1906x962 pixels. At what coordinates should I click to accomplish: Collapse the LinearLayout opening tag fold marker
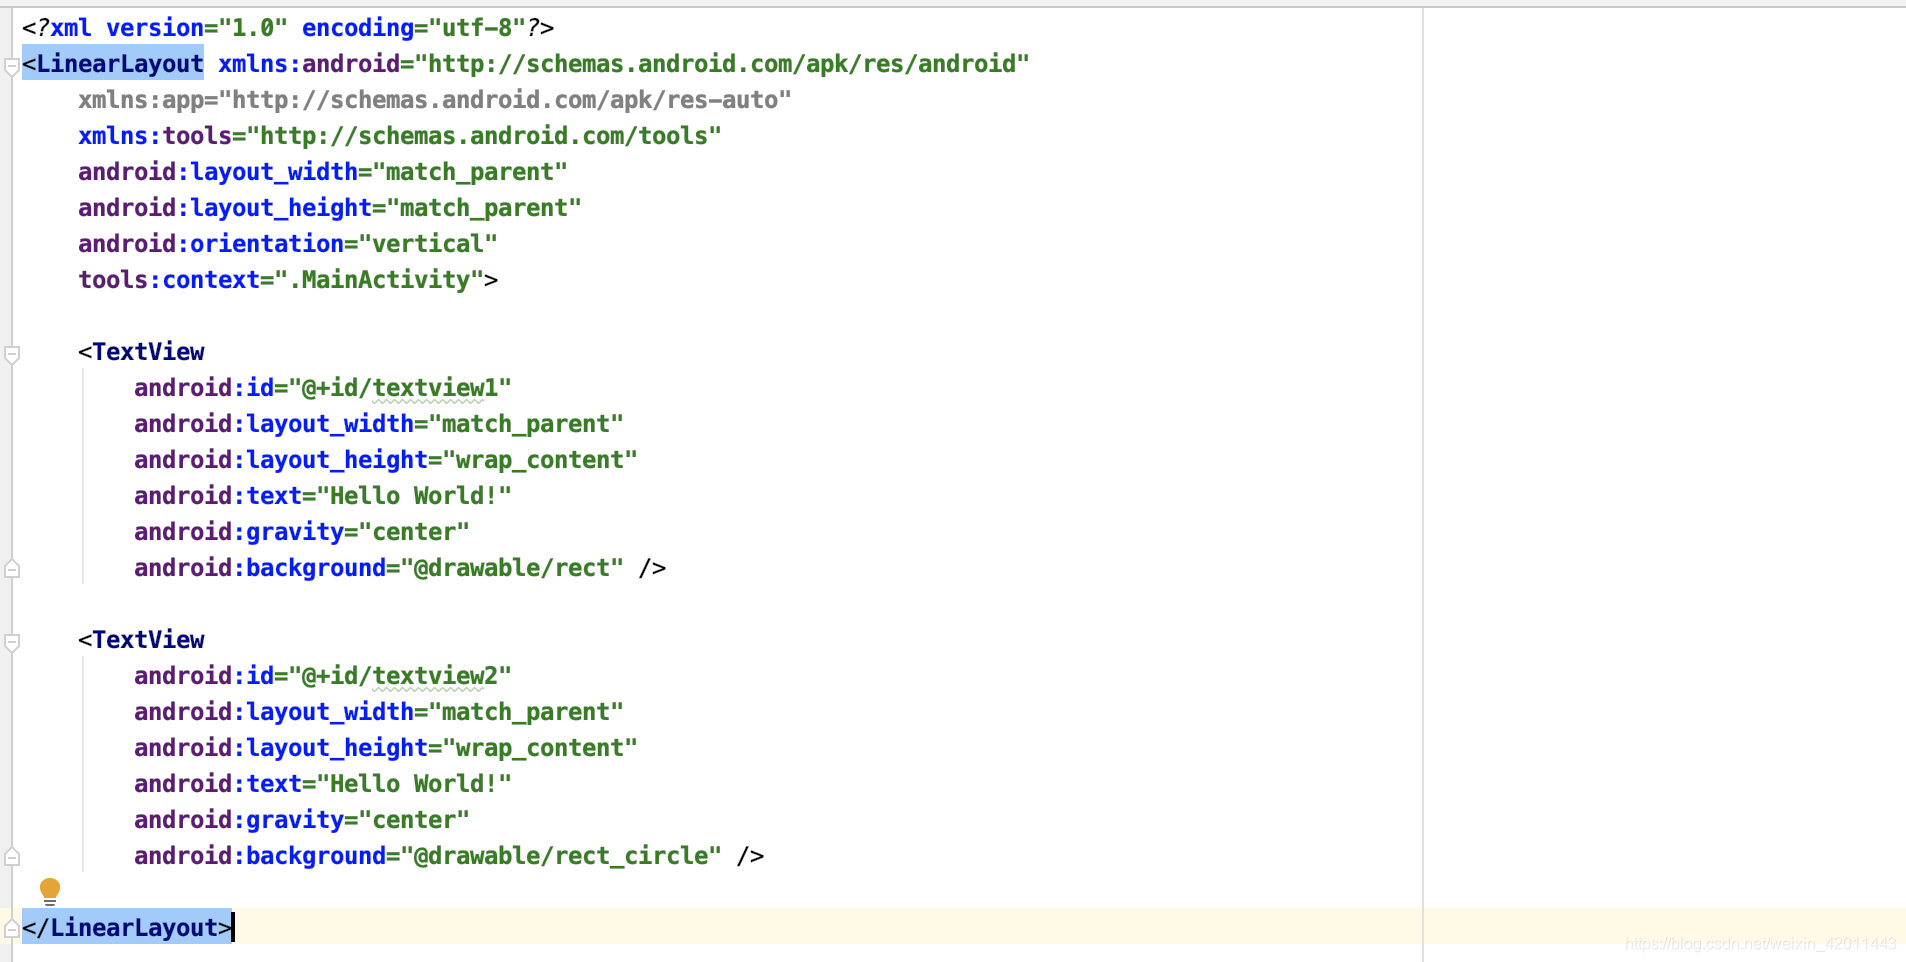pyautogui.click(x=12, y=67)
